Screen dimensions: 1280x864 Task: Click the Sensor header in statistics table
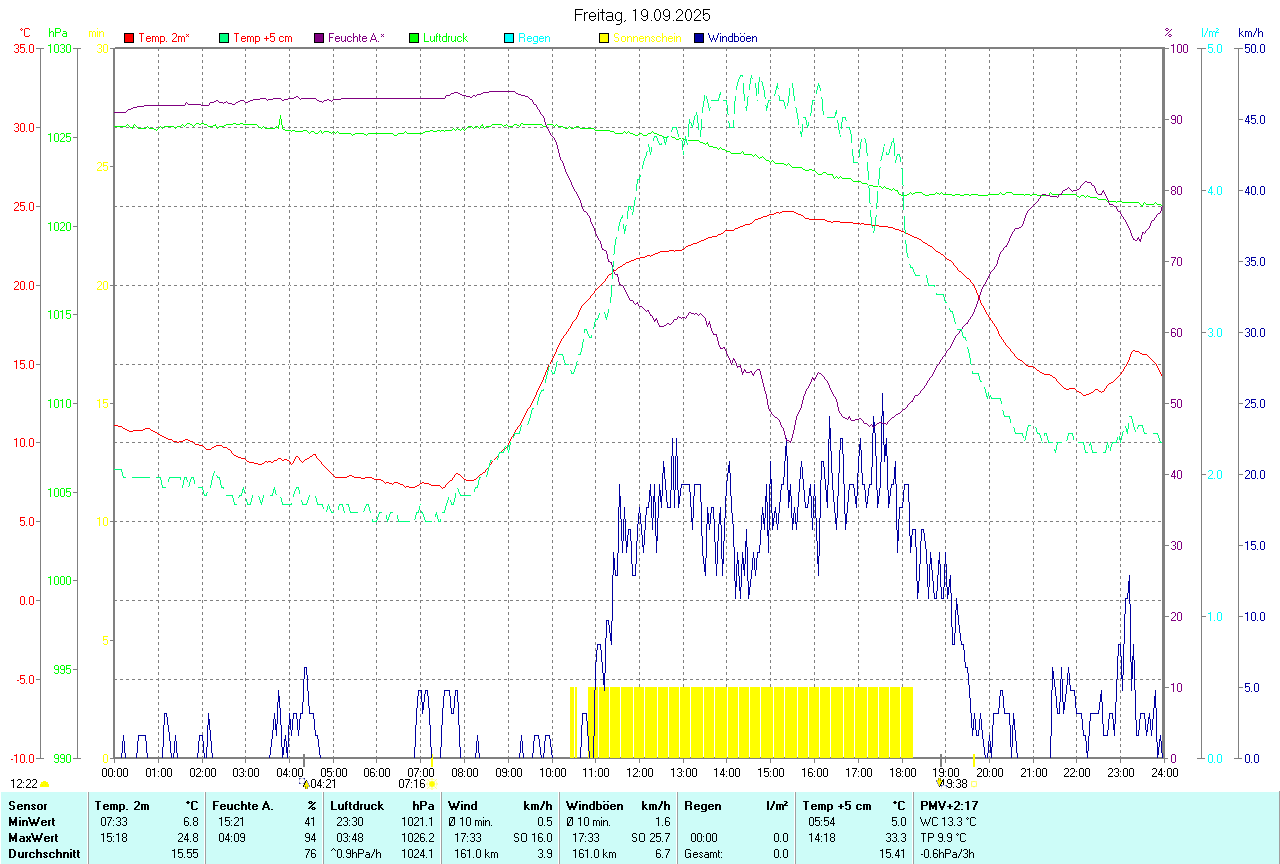27,805
